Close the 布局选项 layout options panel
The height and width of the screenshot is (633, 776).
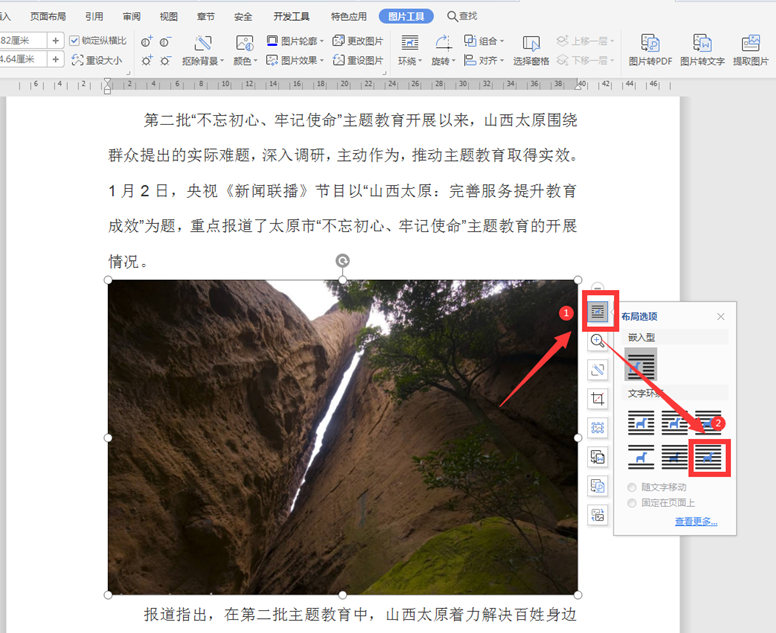721,316
